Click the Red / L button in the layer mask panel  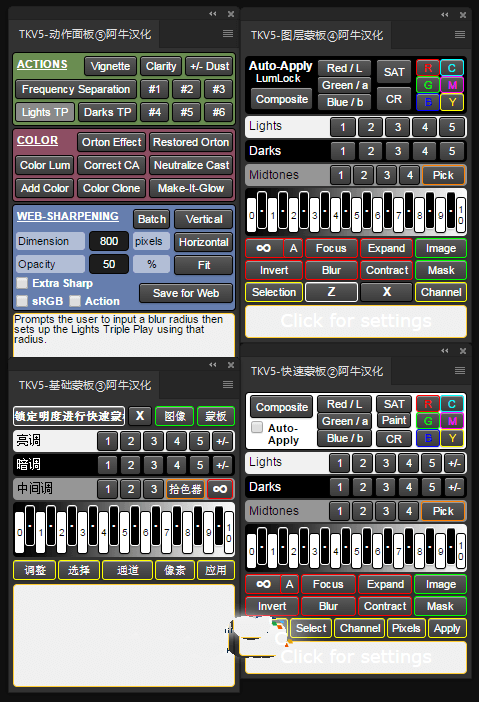click(344, 68)
